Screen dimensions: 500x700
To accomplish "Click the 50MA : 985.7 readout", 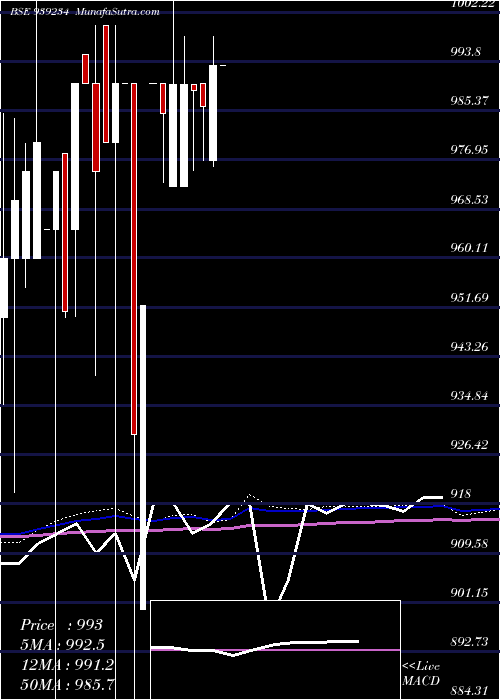I will 67,684.
